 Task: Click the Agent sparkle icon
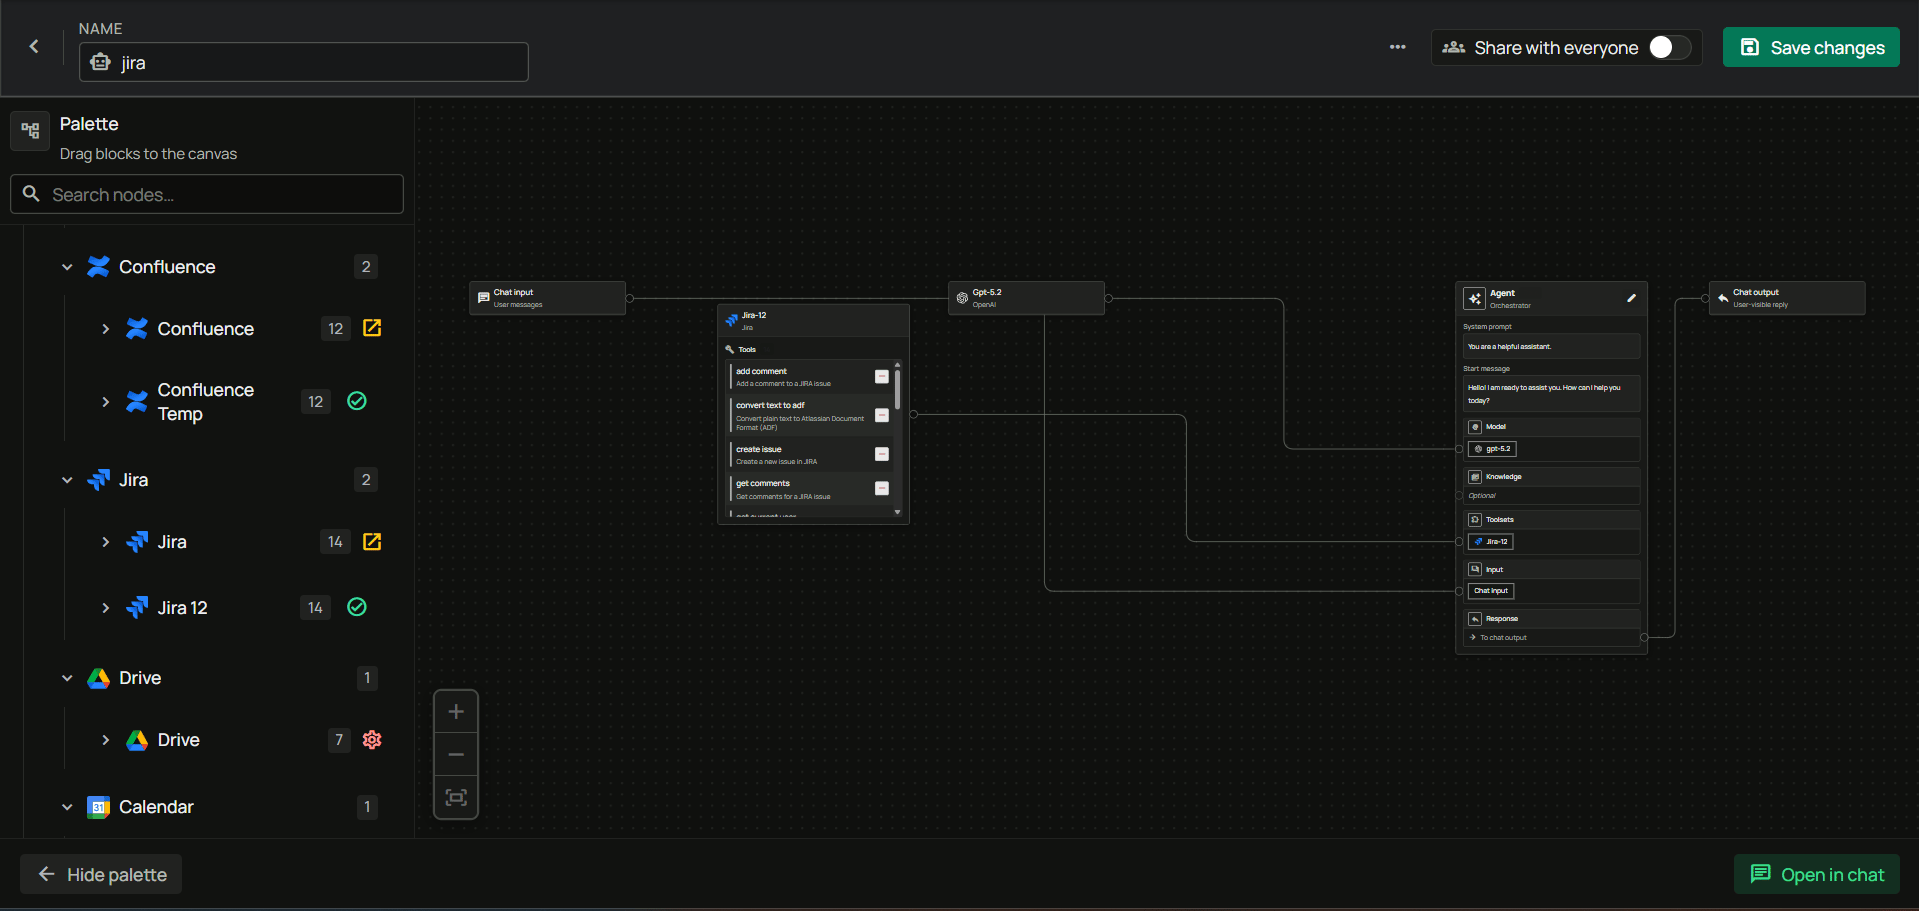[1474, 298]
